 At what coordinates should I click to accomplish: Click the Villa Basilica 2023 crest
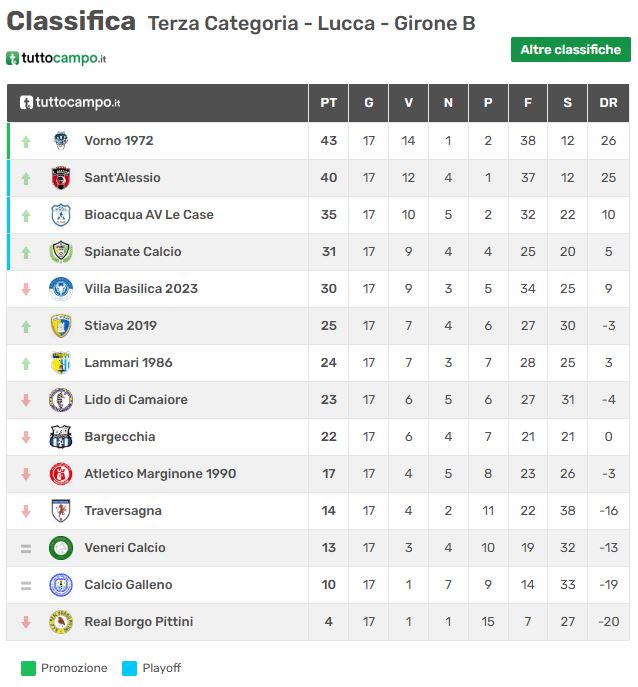tap(61, 289)
